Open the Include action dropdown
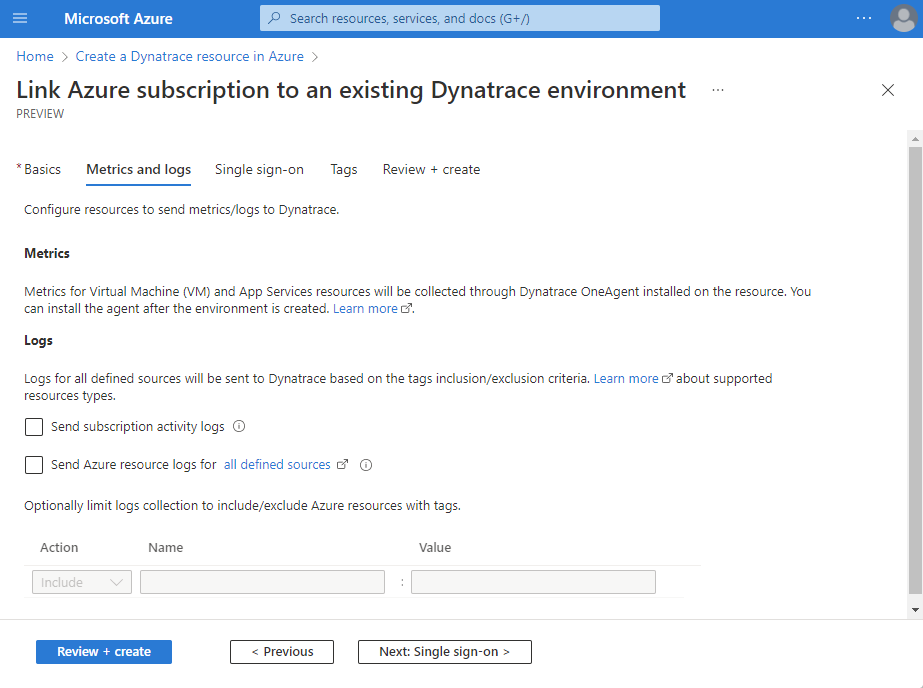 [82, 582]
